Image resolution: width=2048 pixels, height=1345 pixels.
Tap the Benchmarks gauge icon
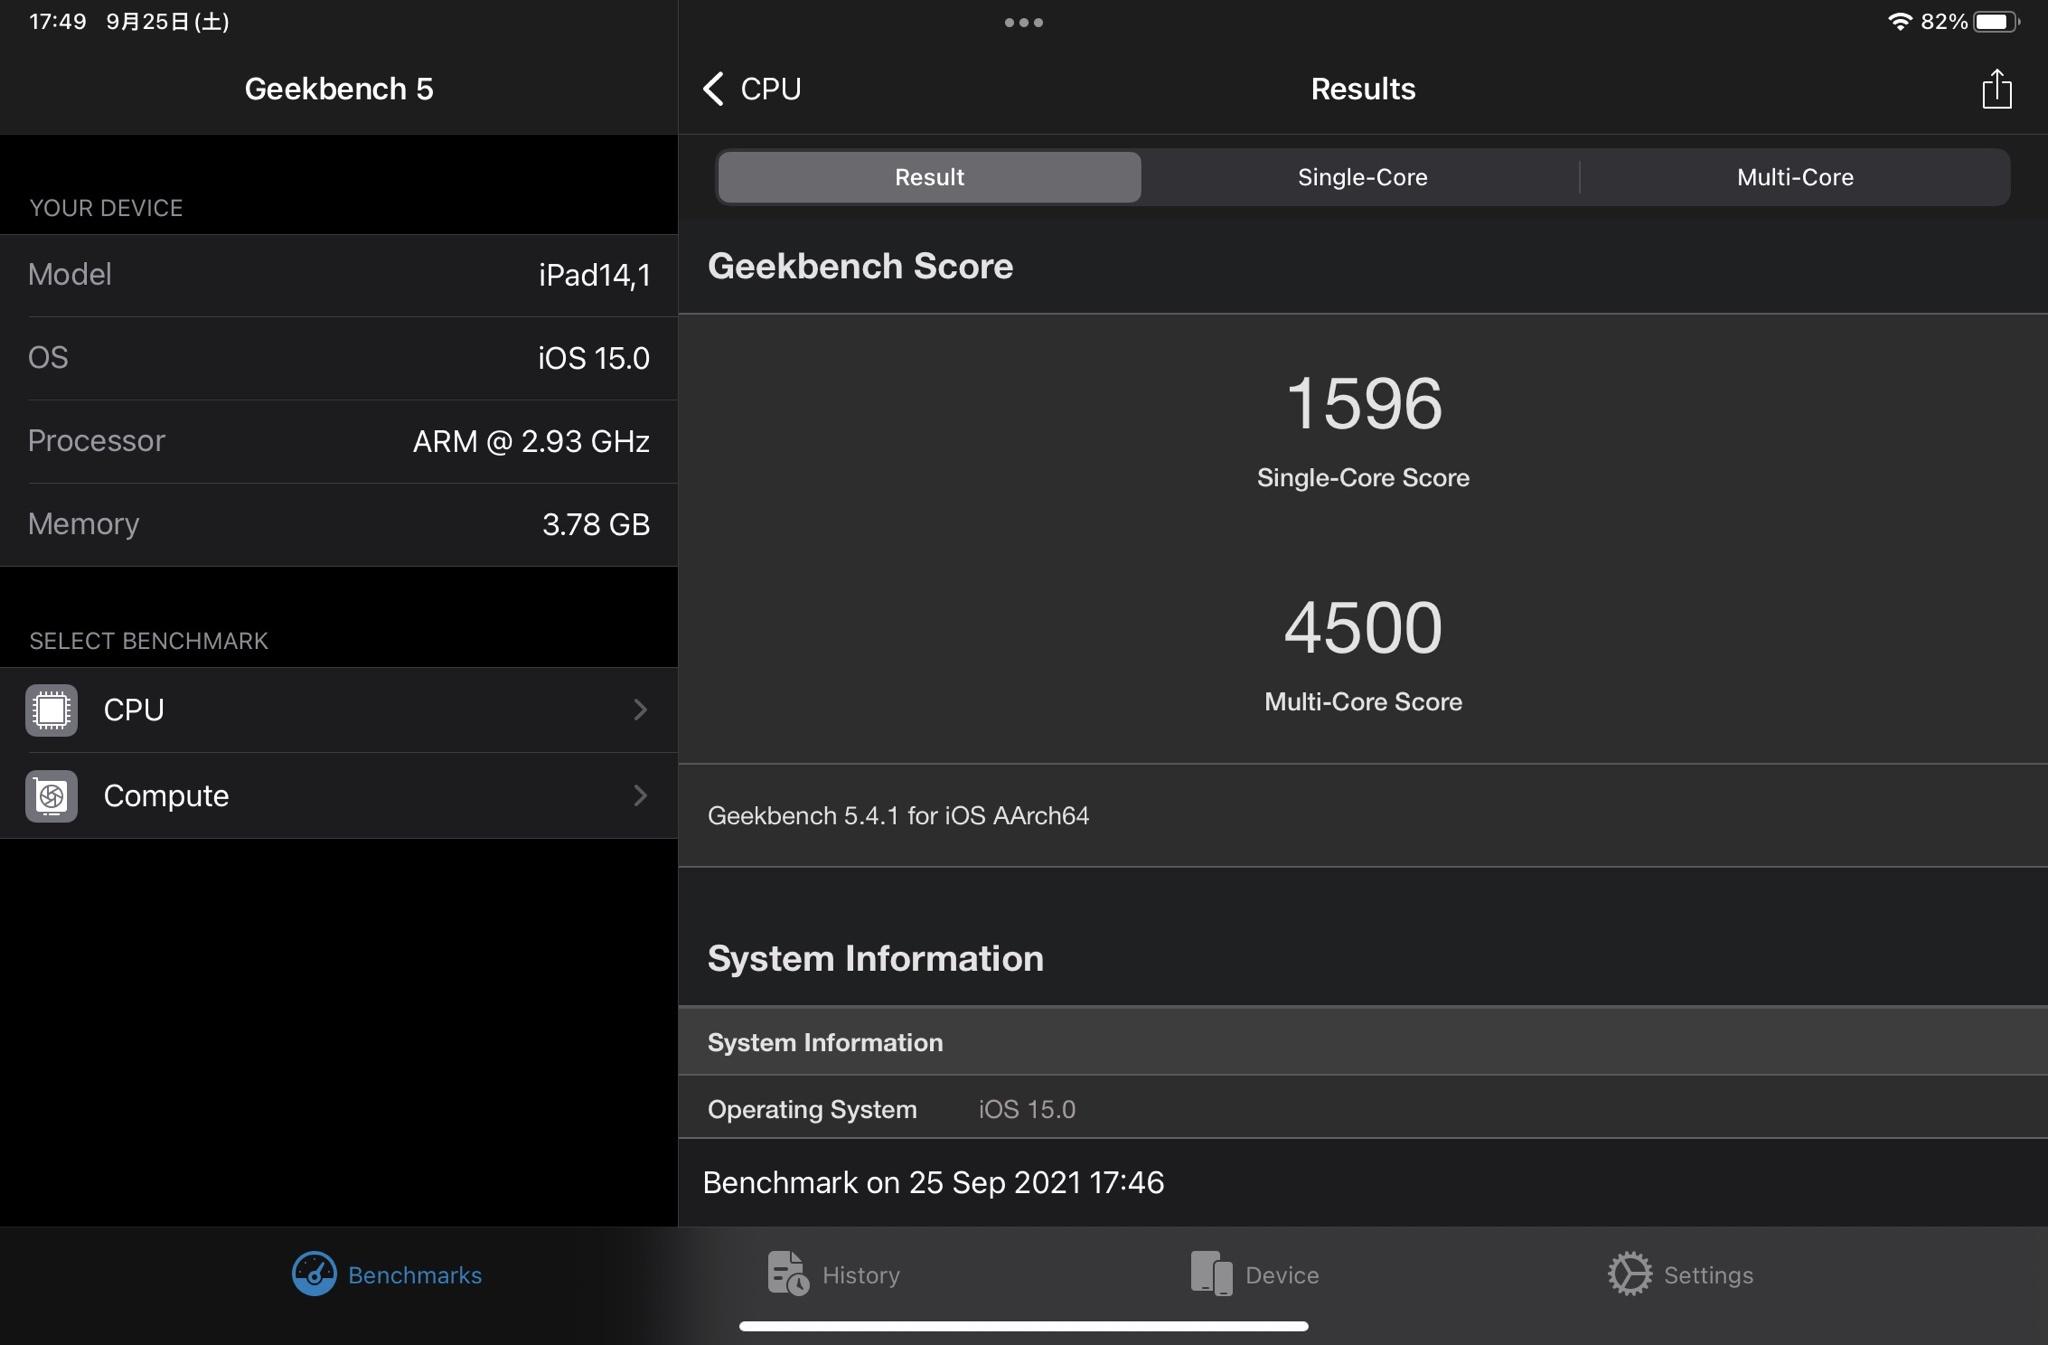click(x=314, y=1274)
